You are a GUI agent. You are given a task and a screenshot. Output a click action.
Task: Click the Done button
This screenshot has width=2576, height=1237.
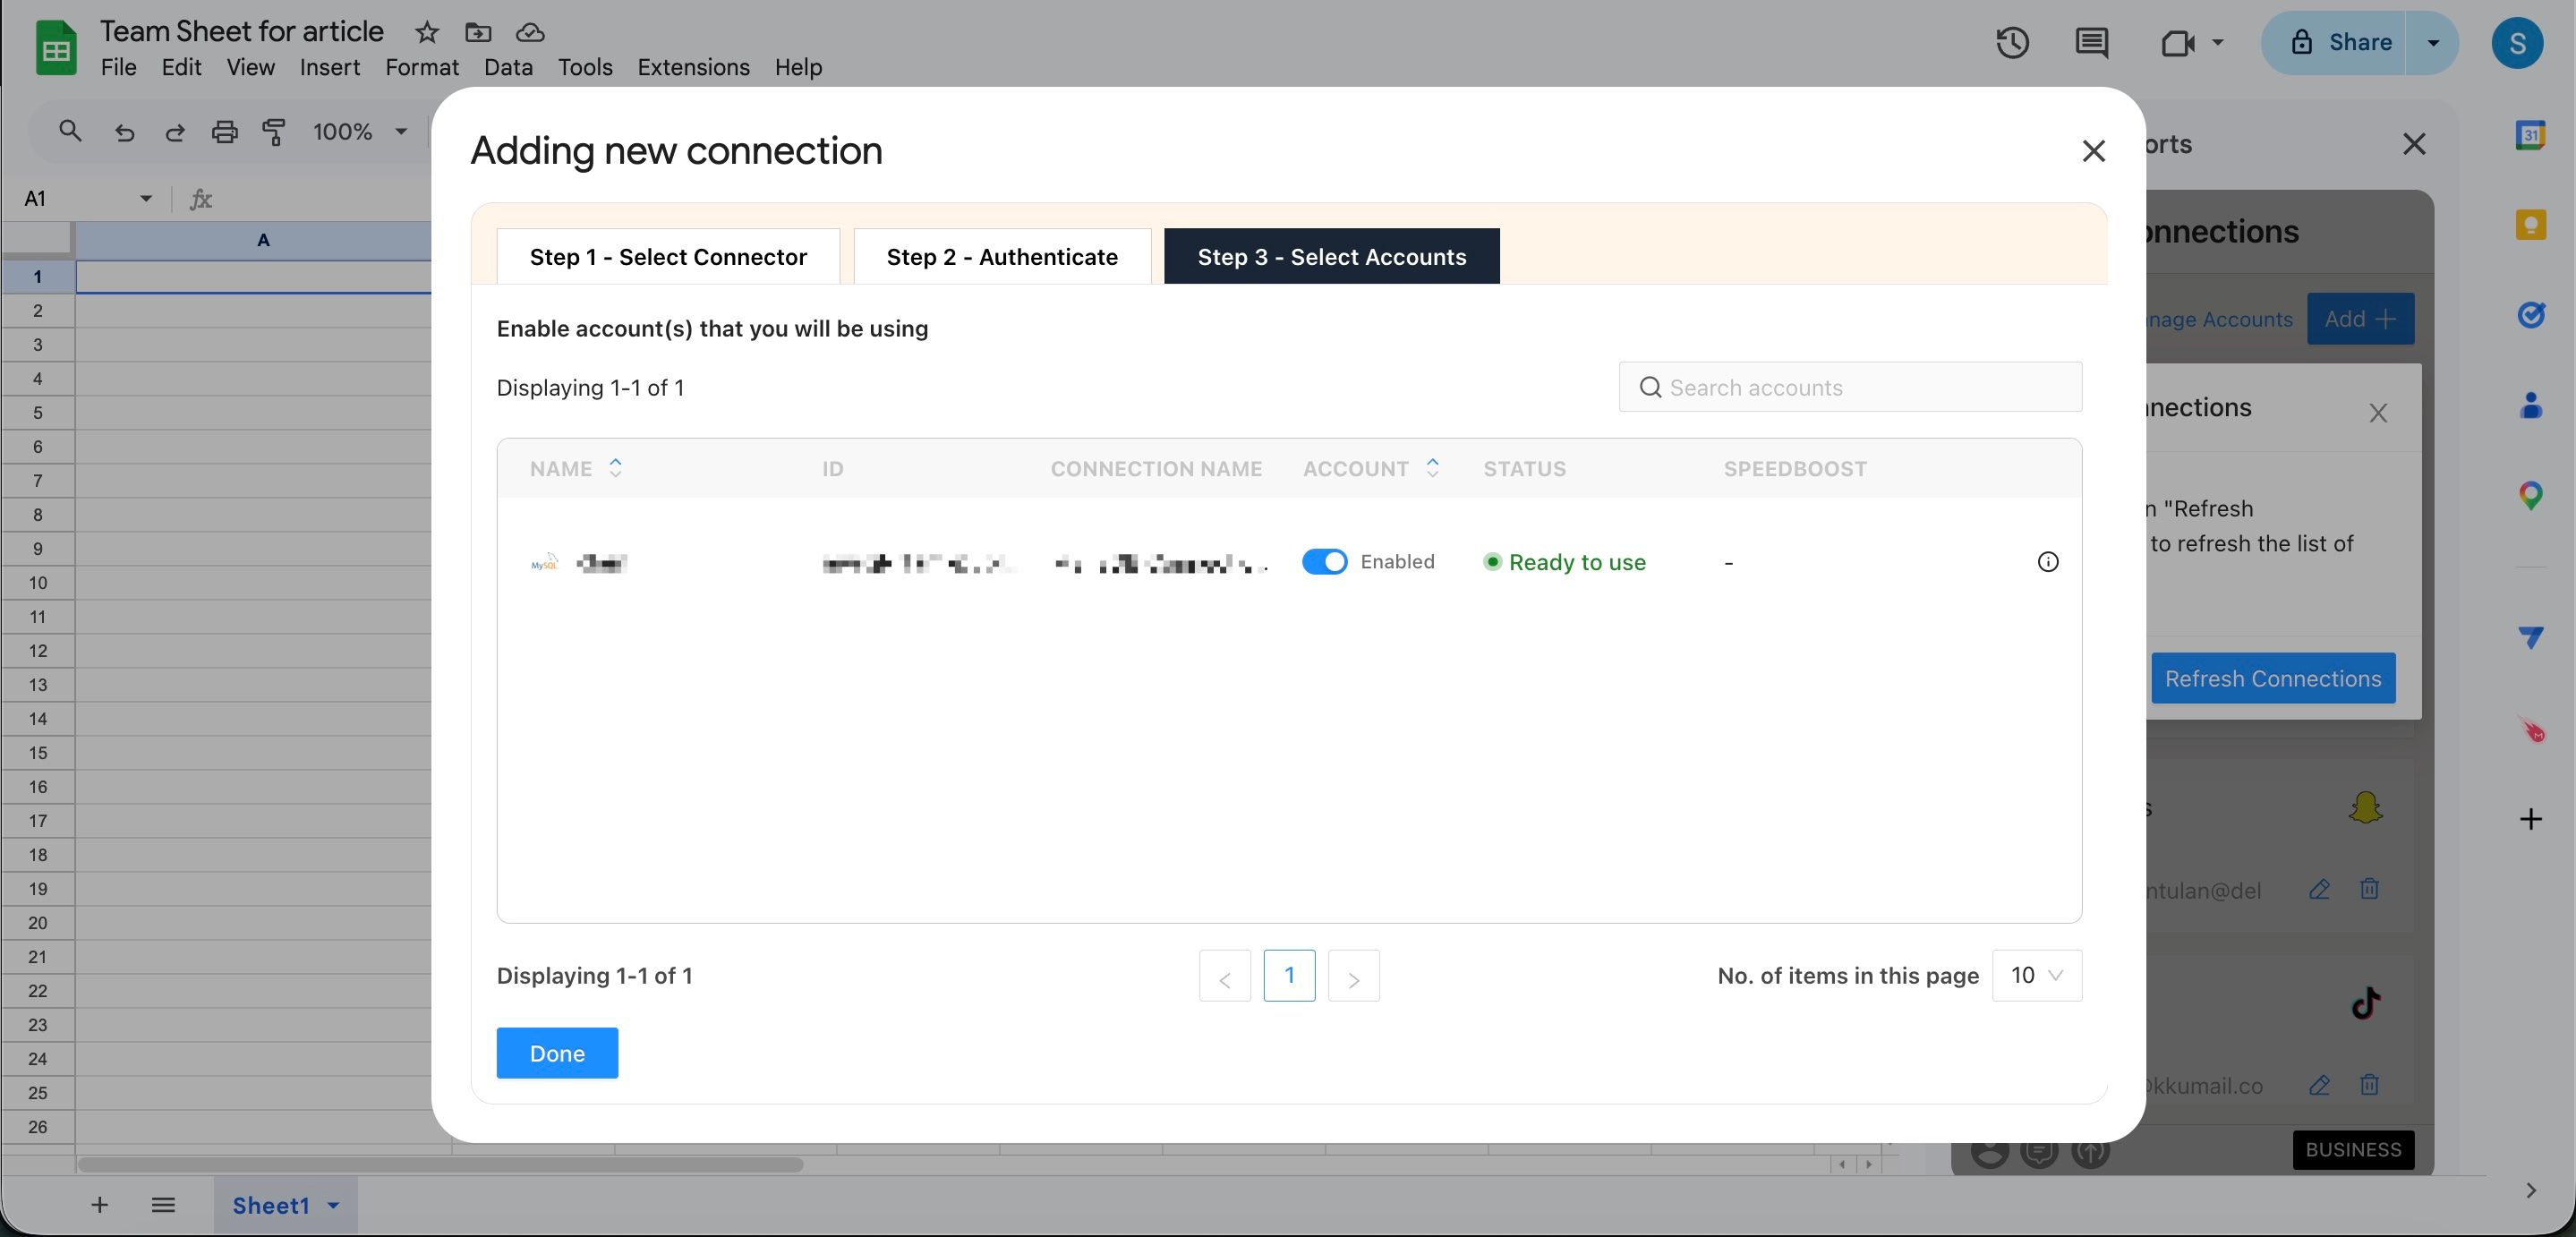point(557,1053)
